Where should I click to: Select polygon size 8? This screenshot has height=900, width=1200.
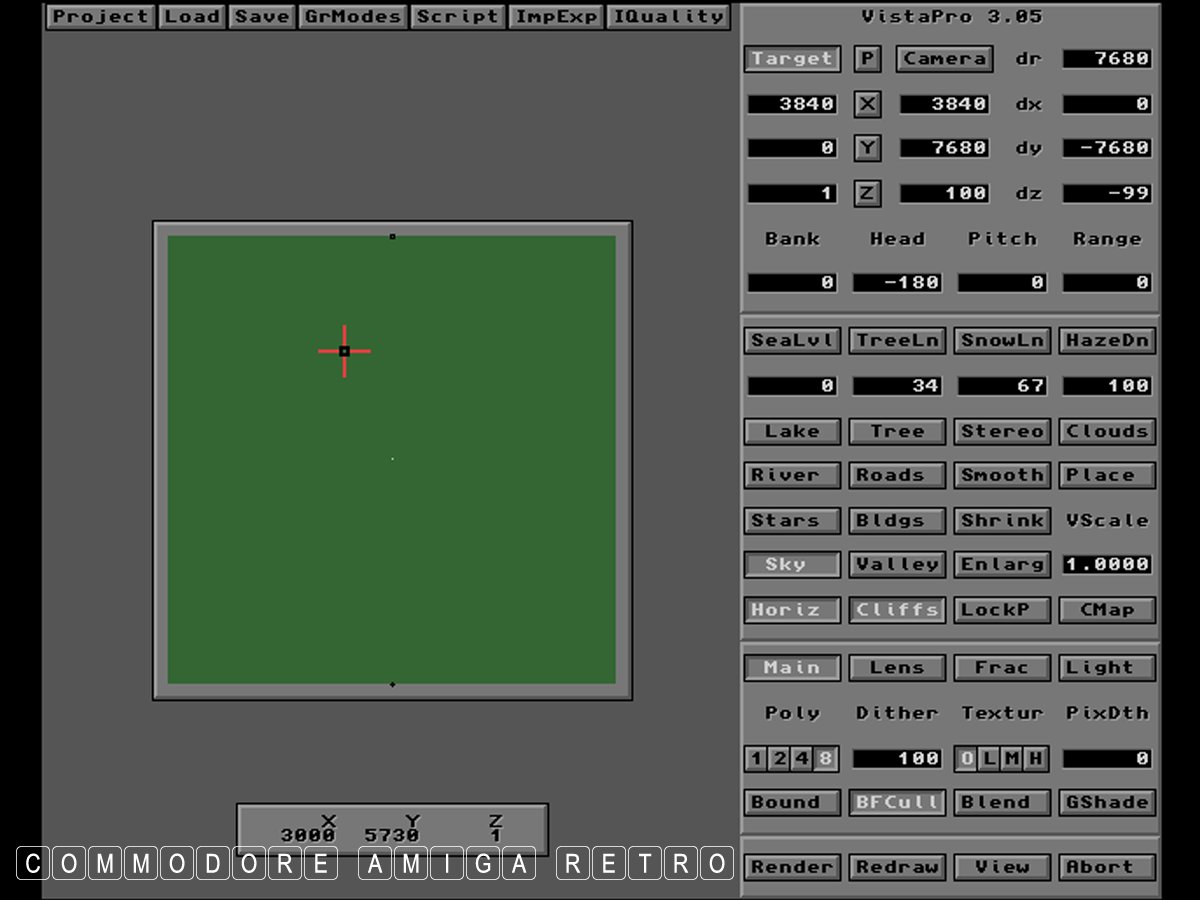[x=826, y=759]
